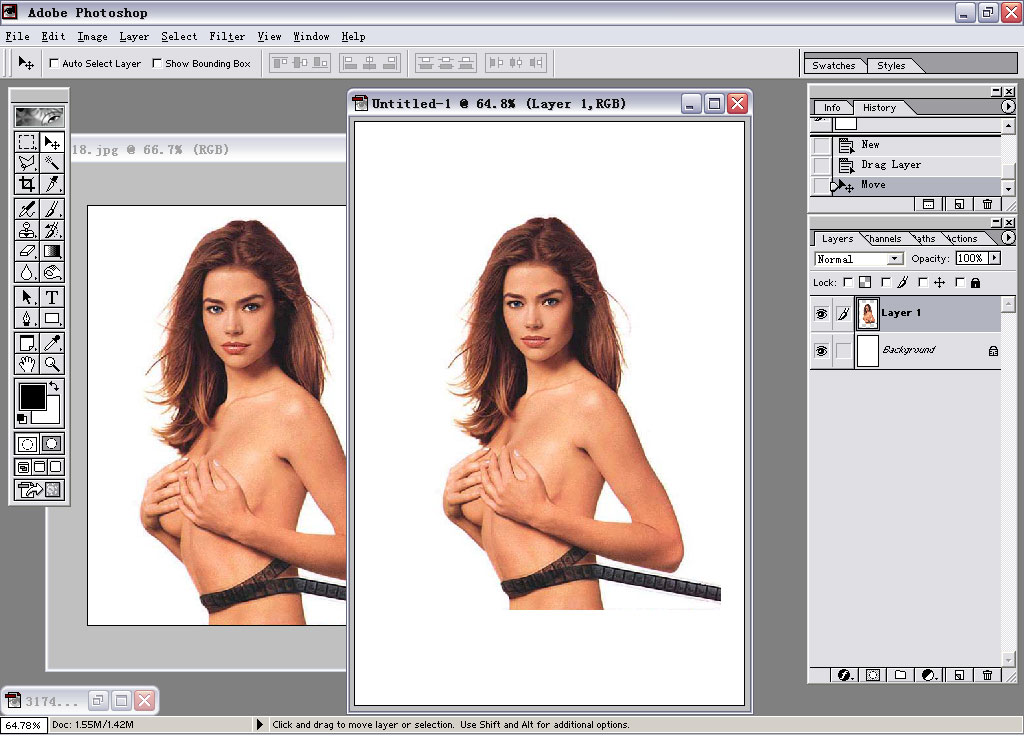Pick the Eyedropper tool
This screenshot has width=1024, height=736.
52,344
